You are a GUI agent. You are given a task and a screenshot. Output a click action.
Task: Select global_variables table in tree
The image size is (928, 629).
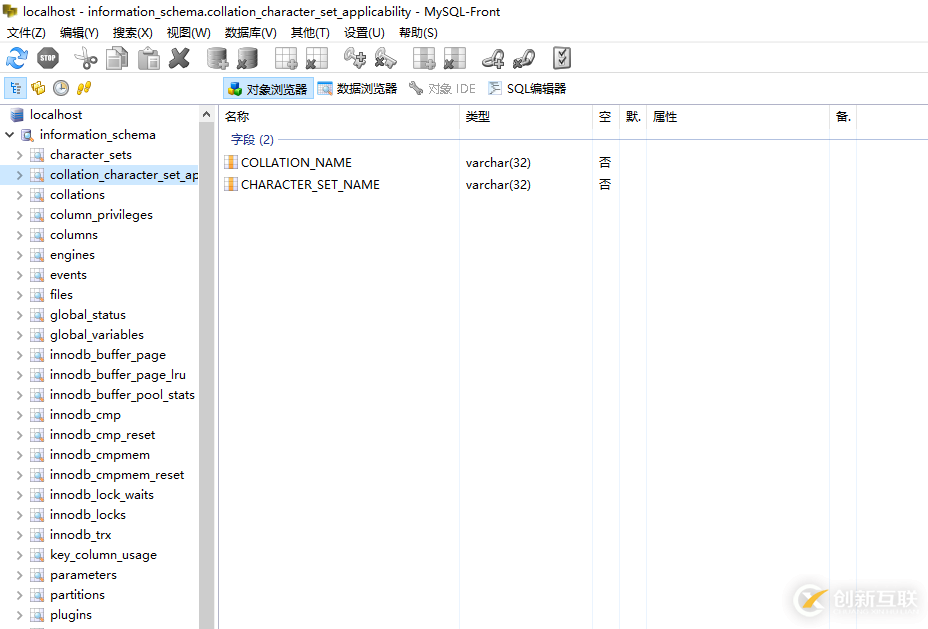coord(96,335)
